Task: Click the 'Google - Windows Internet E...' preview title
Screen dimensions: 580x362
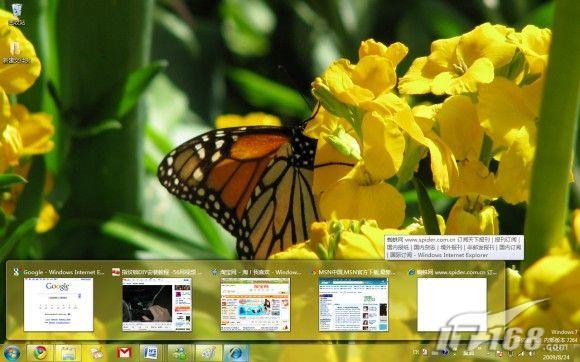Action: pyautogui.click(x=64, y=273)
